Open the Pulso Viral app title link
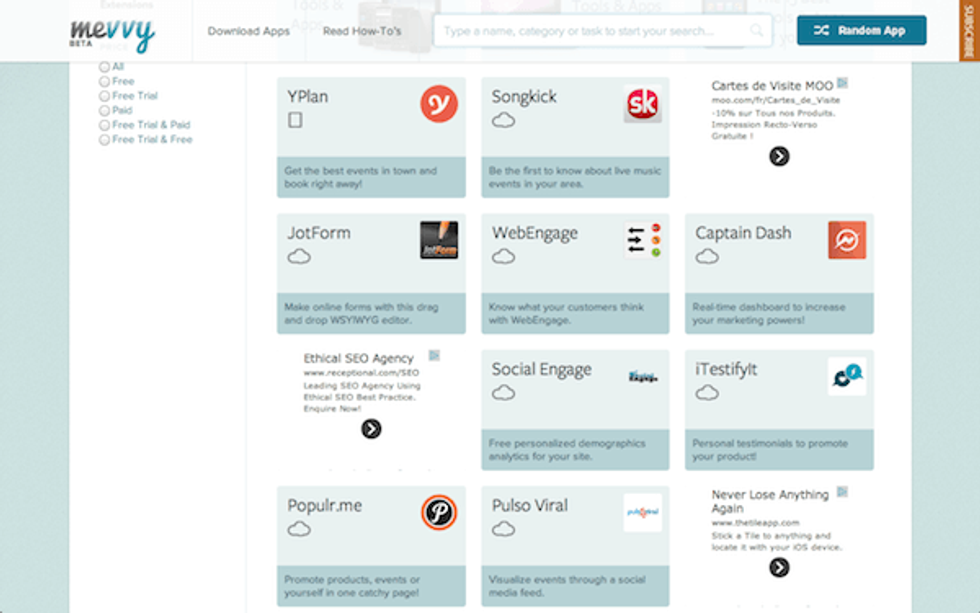Viewport: 980px width, 613px height. (529, 506)
